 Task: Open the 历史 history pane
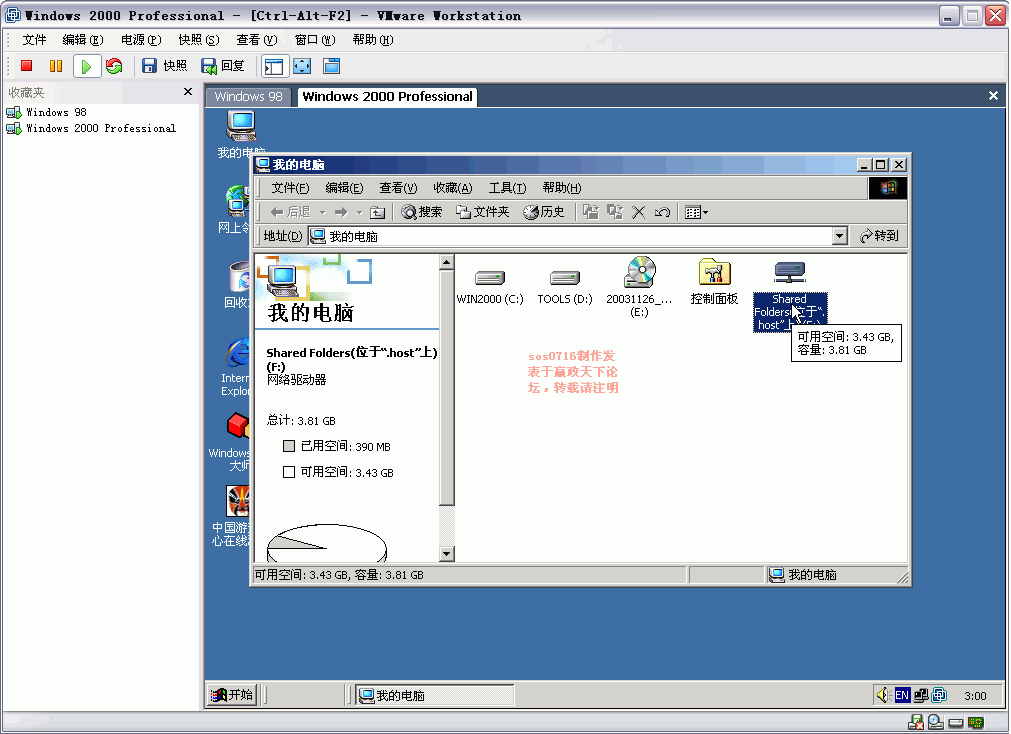(x=544, y=212)
